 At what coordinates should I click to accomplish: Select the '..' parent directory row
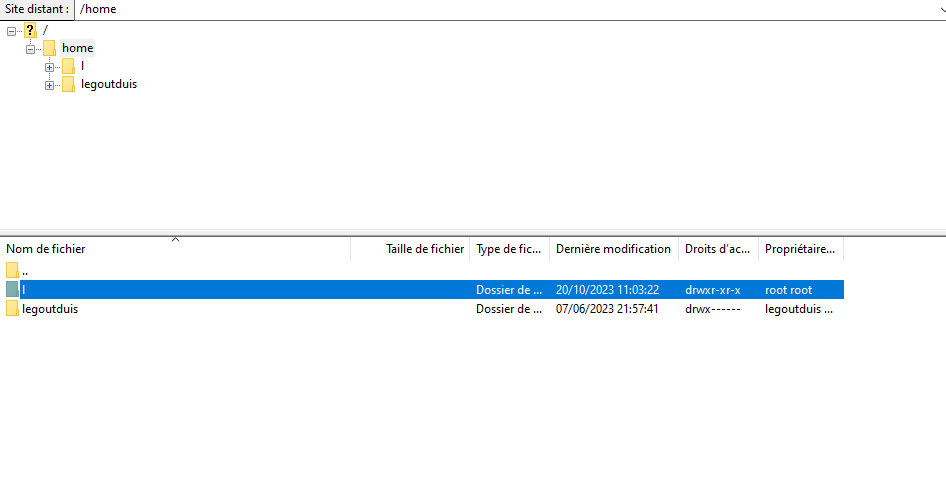(x=422, y=271)
